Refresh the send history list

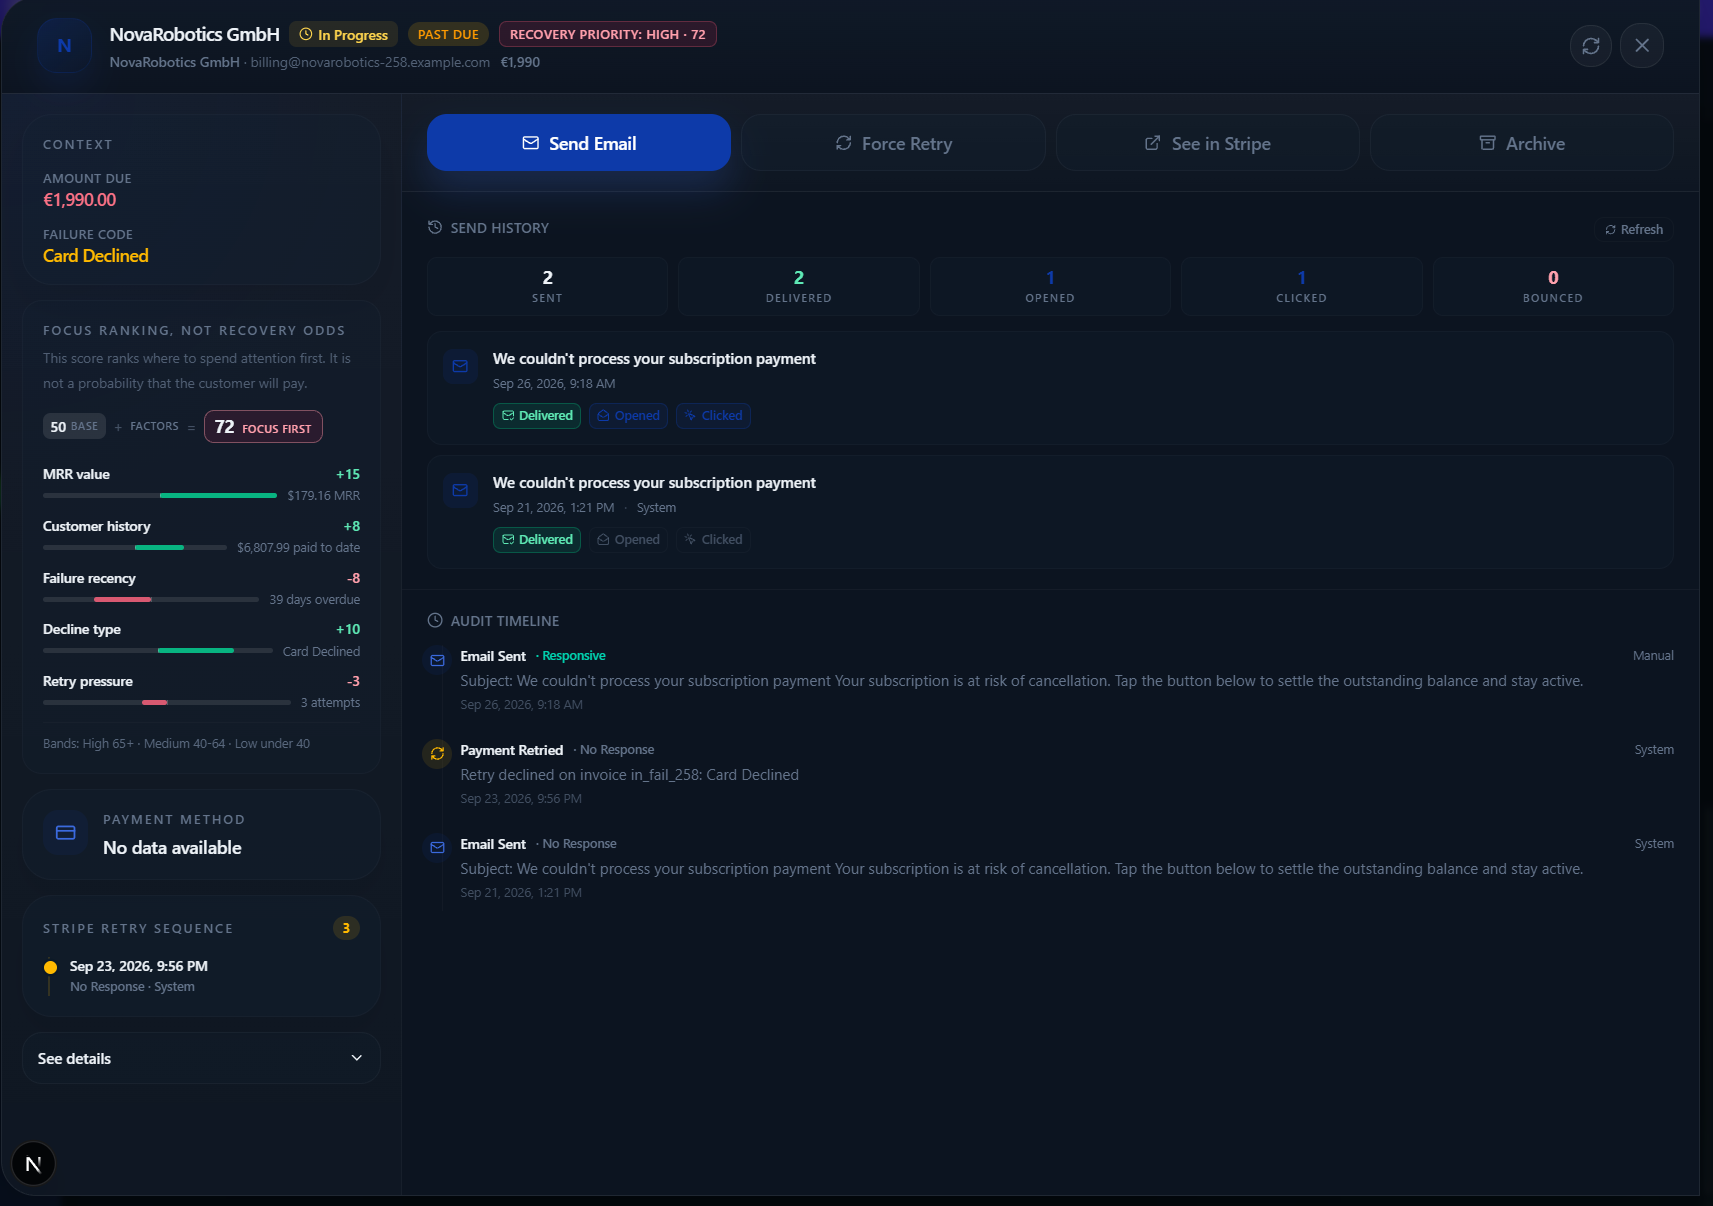pyautogui.click(x=1634, y=229)
